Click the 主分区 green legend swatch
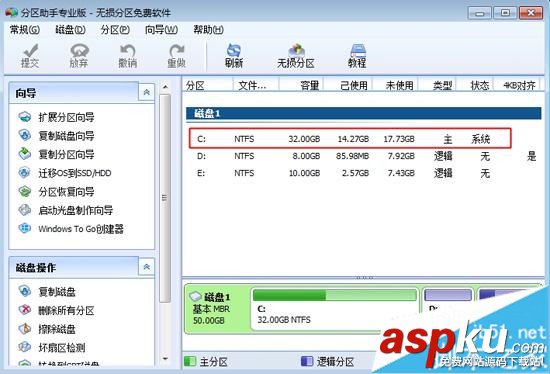Image resolution: width=550 pixels, height=374 pixels. [190, 361]
